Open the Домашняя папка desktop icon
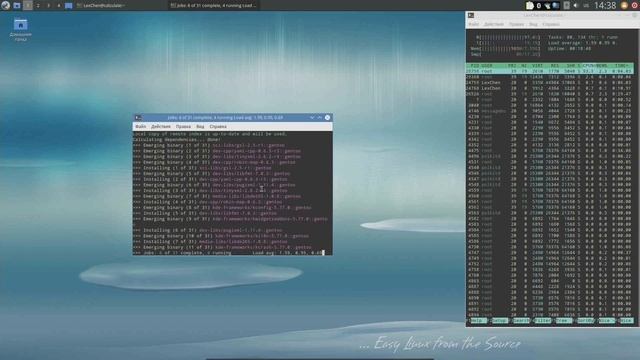The width and height of the screenshot is (640, 360). click(20, 29)
